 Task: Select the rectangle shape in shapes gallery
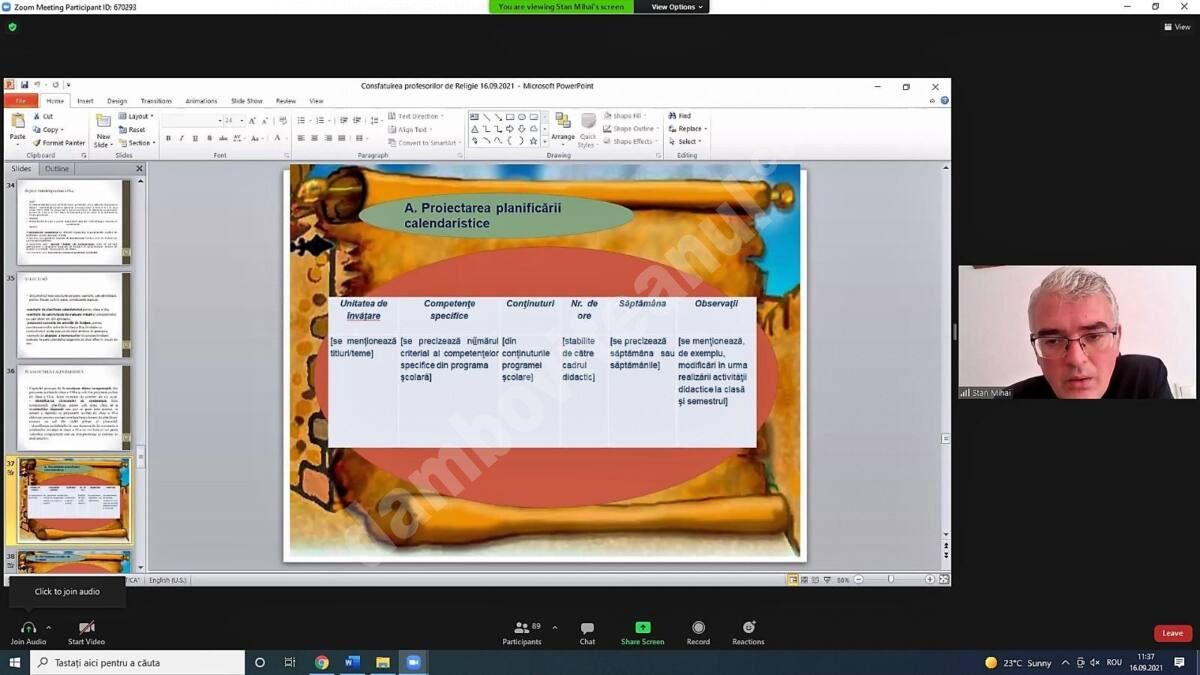510,117
